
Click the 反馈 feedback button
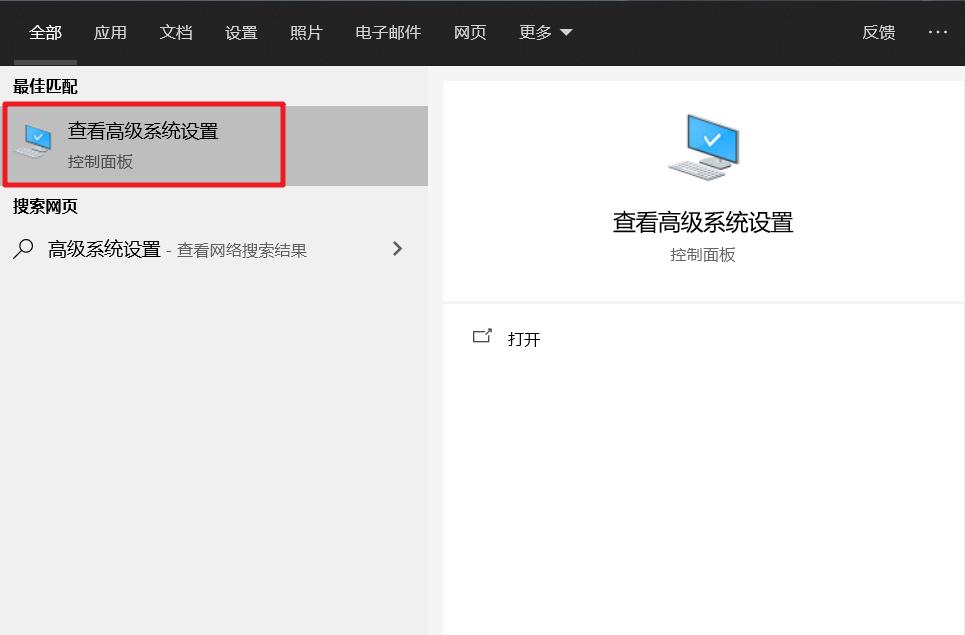(x=878, y=33)
